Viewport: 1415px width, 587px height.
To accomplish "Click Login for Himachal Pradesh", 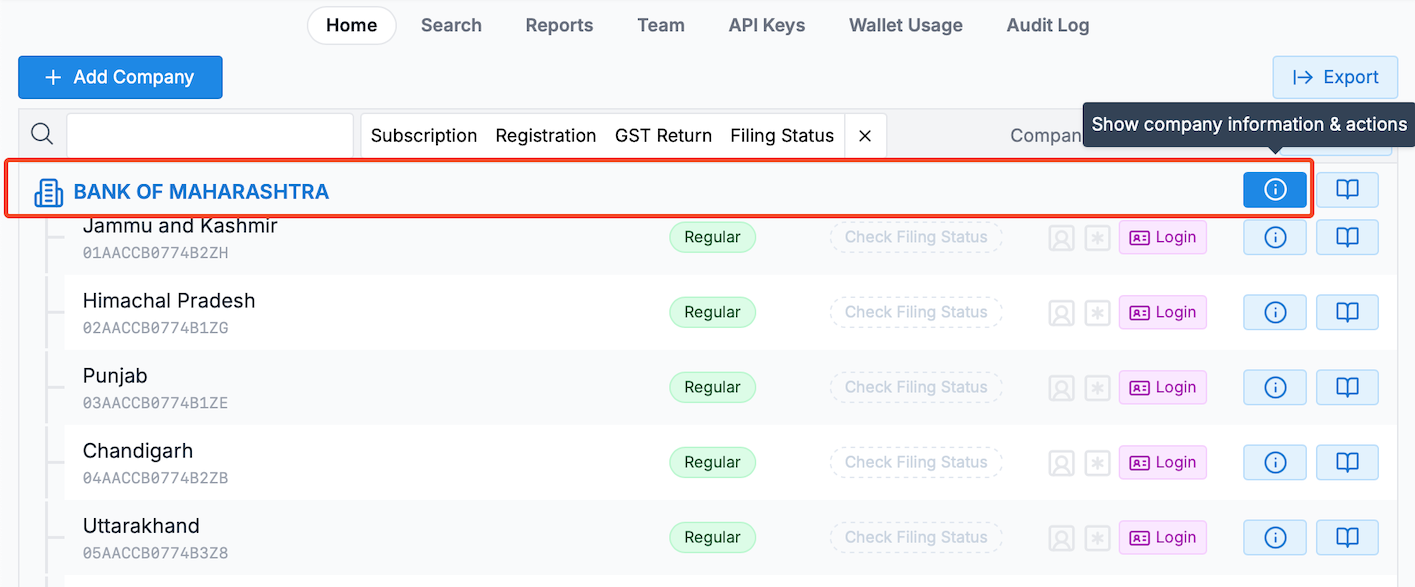I will tap(1162, 312).
